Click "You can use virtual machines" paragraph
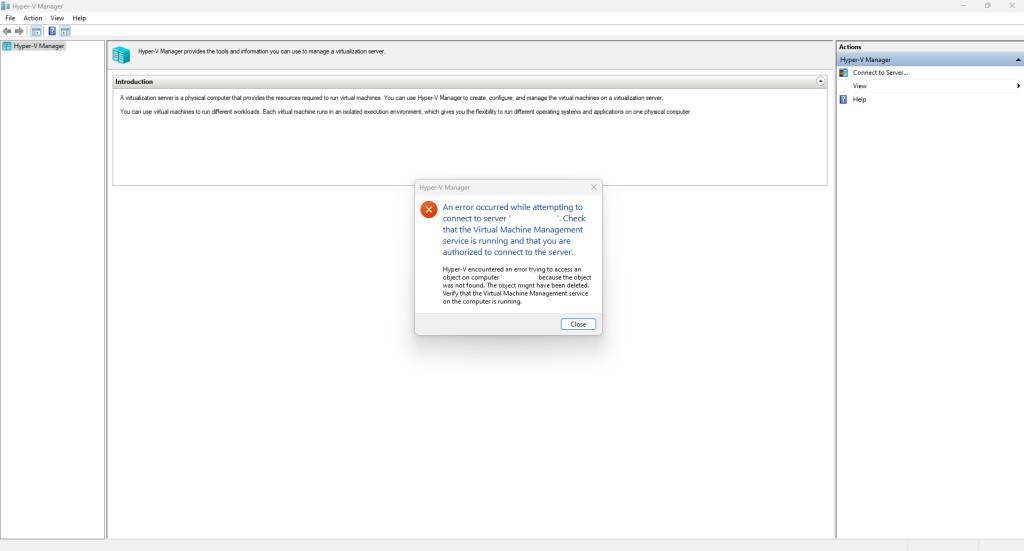1024x551 pixels. point(406,112)
